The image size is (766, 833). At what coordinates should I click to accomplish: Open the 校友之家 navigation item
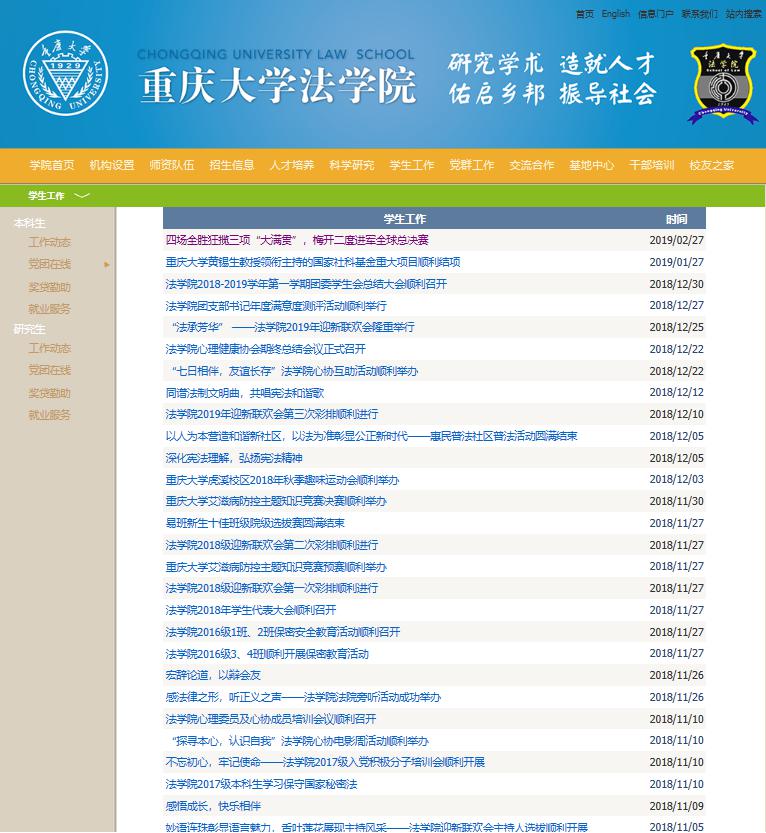pyautogui.click(x=711, y=165)
